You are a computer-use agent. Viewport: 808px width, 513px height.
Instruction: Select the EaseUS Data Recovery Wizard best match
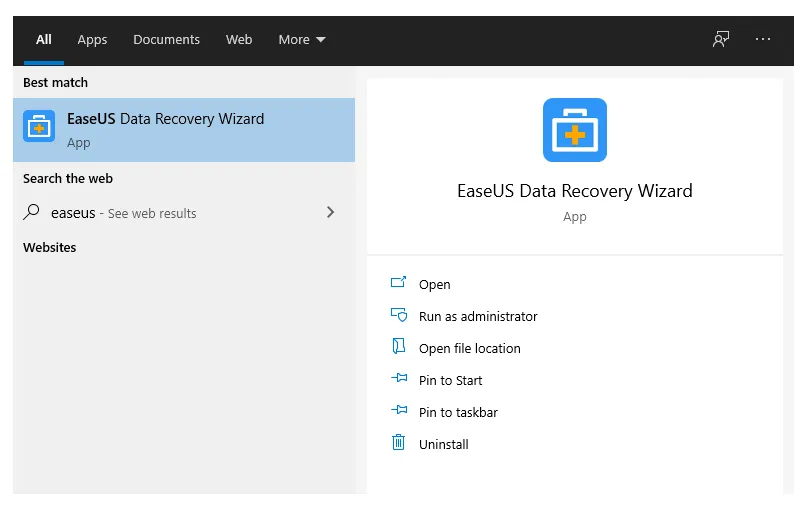tap(184, 130)
